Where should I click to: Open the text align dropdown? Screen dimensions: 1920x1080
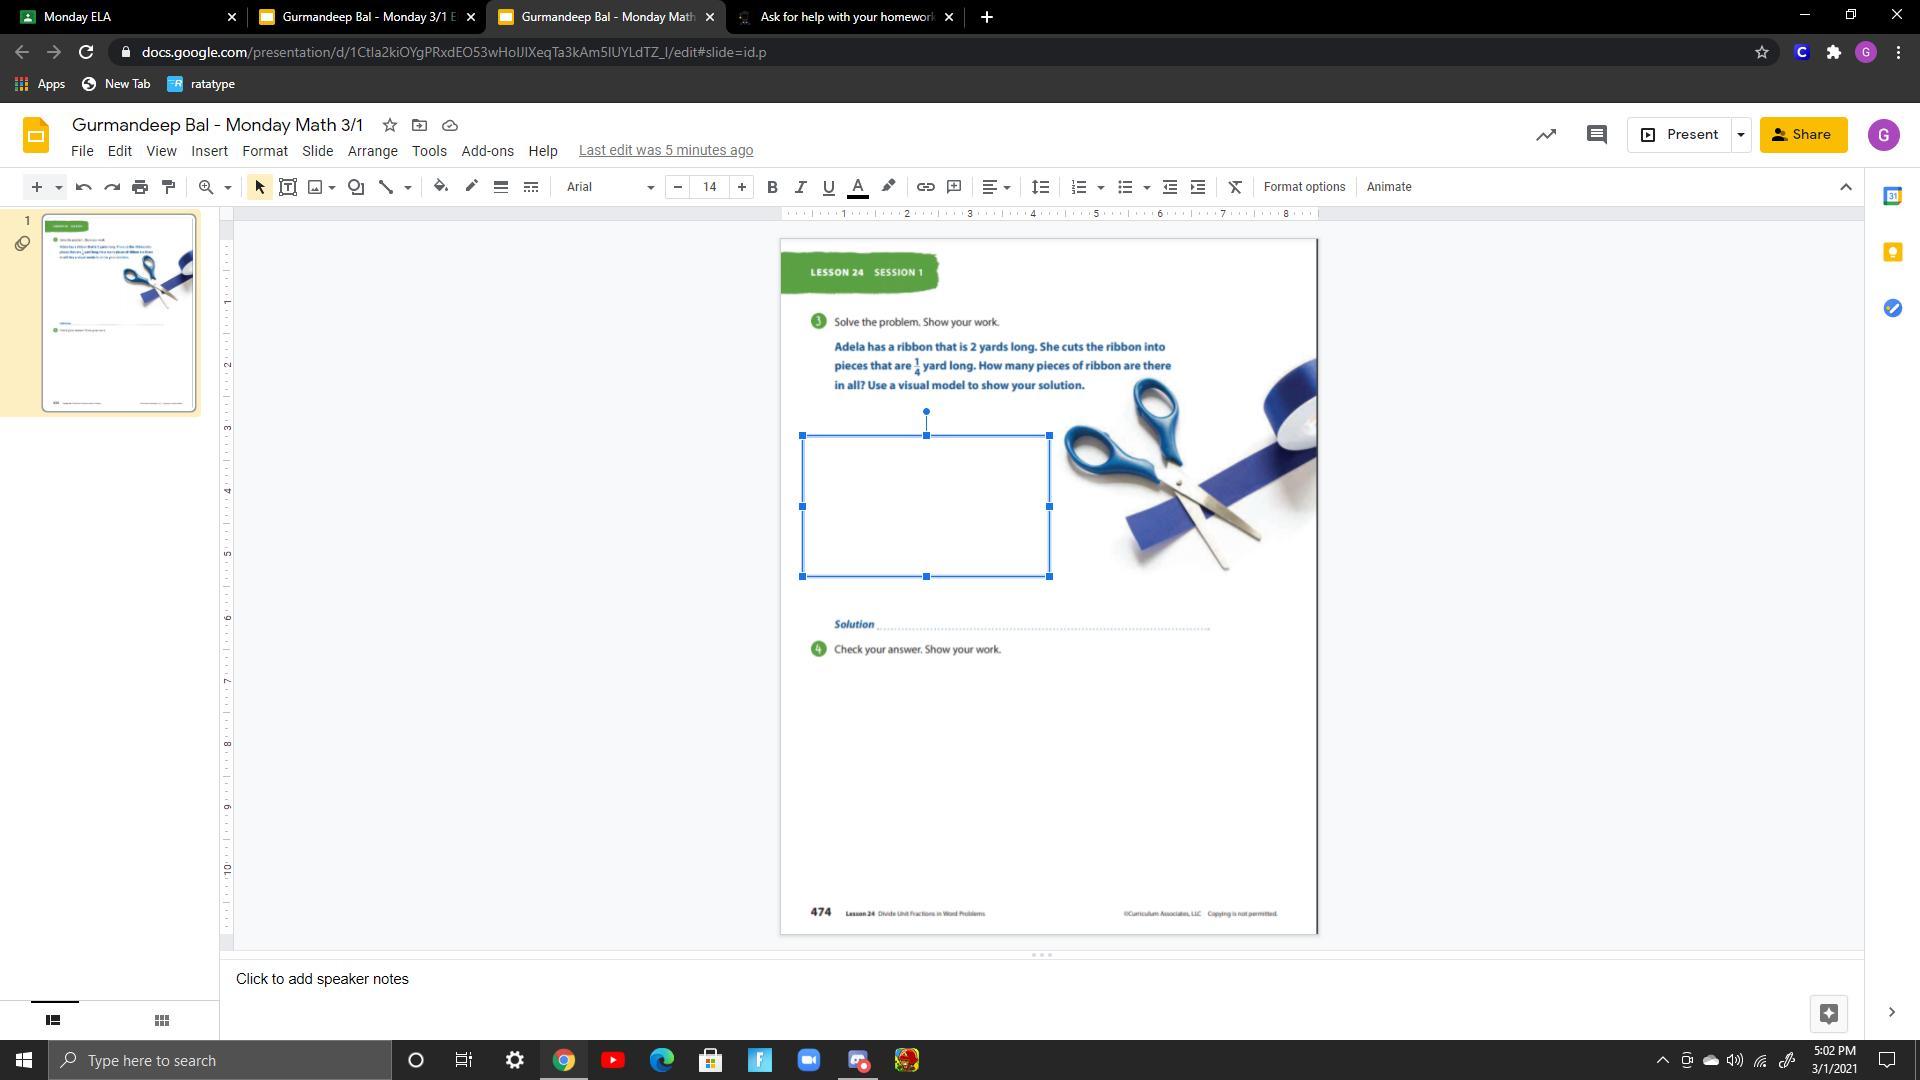[995, 187]
